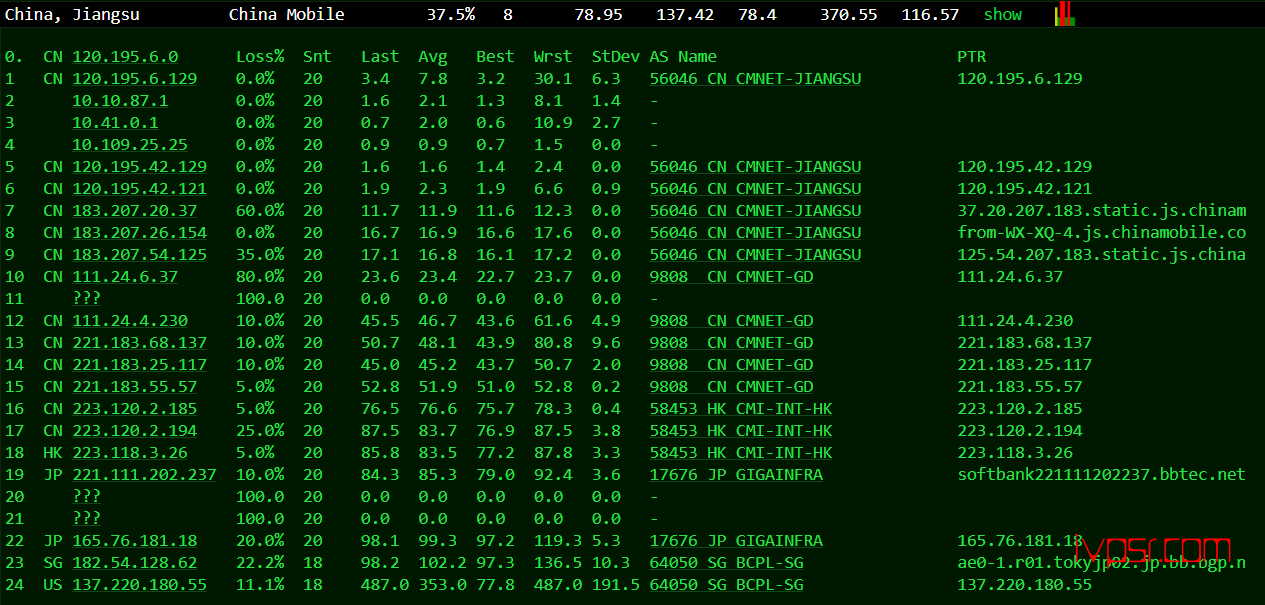Open the 182.54.128.62 address link
The image size is (1265, 605).
coord(135,563)
